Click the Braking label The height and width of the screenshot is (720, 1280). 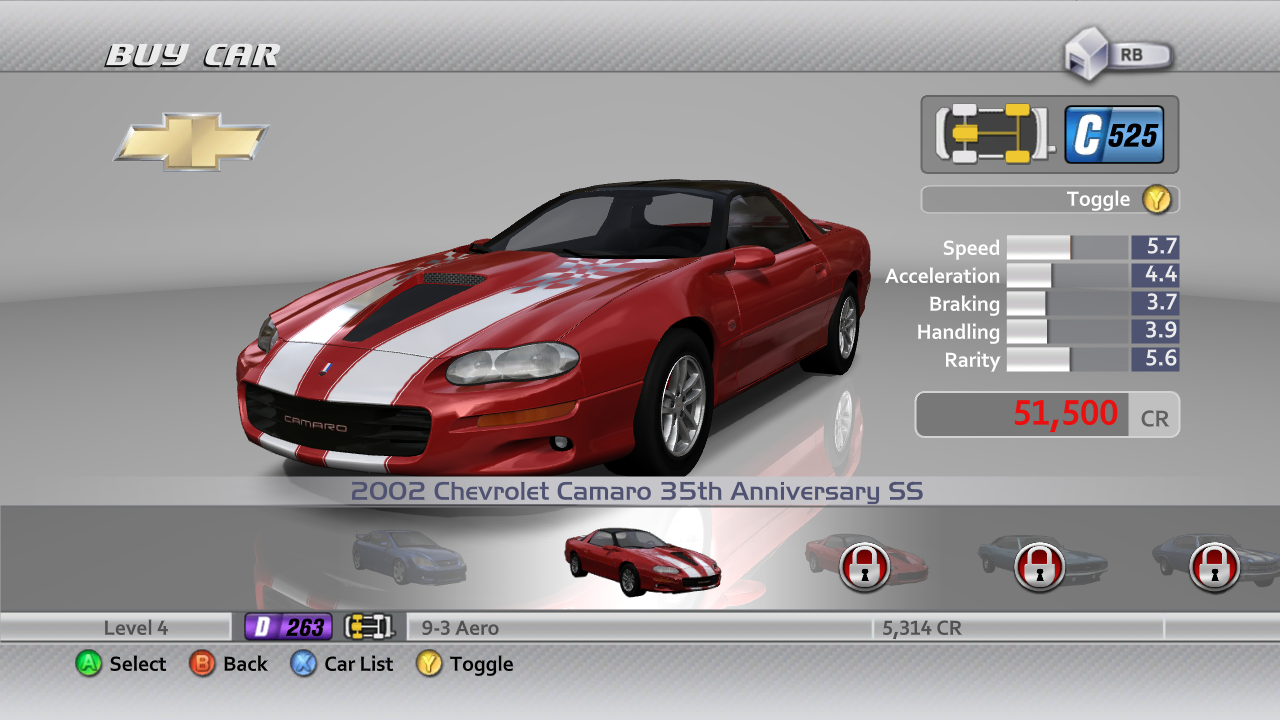pyautogui.click(x=964, y=304)
